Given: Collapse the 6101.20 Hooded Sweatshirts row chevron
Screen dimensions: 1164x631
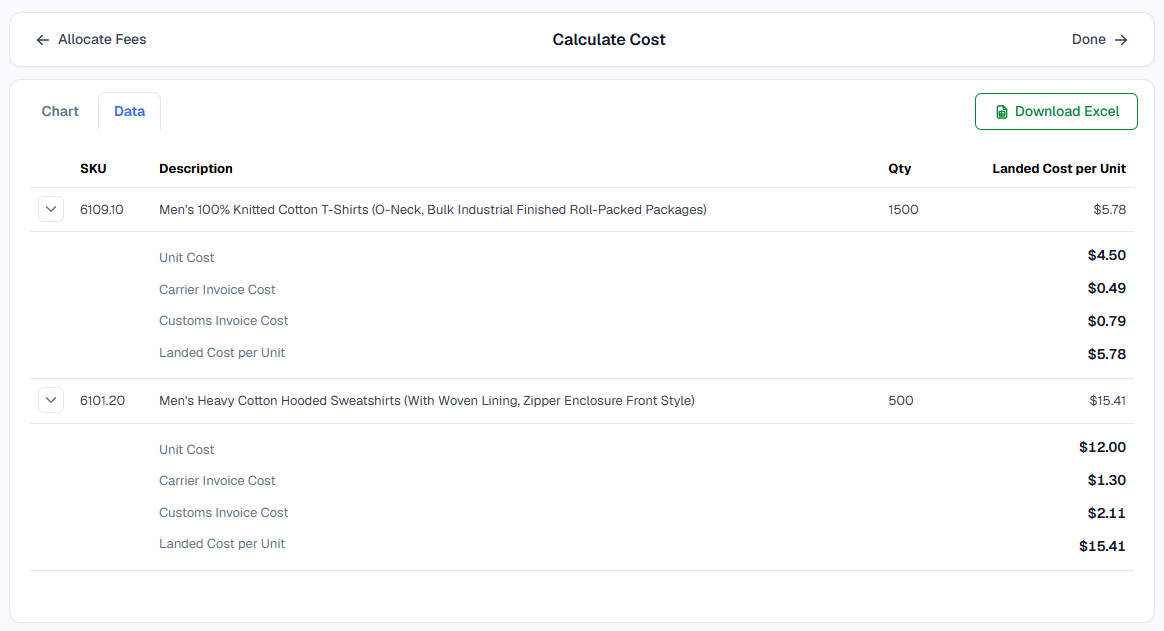Looking at the screenshot, I should pos(51,401).
